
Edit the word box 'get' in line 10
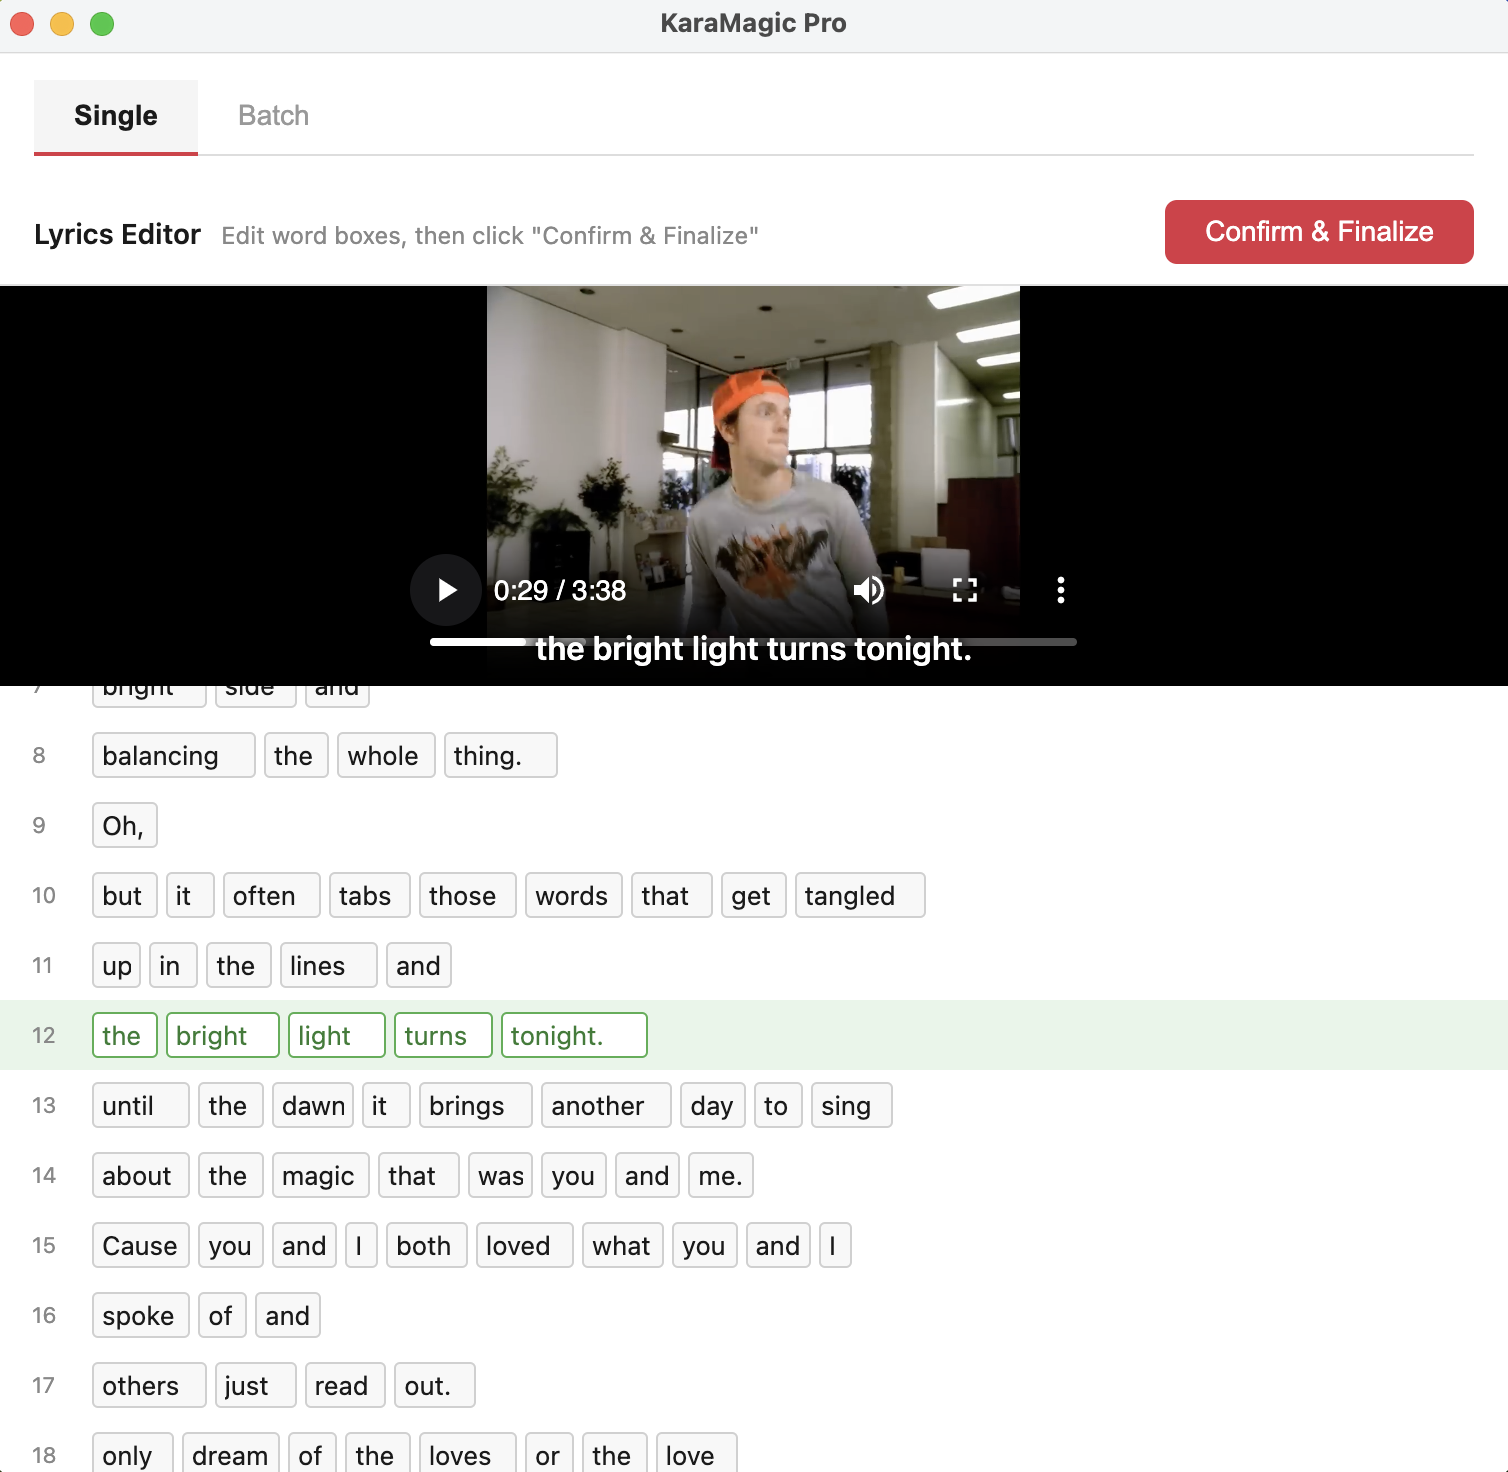[x=753, y=896]
